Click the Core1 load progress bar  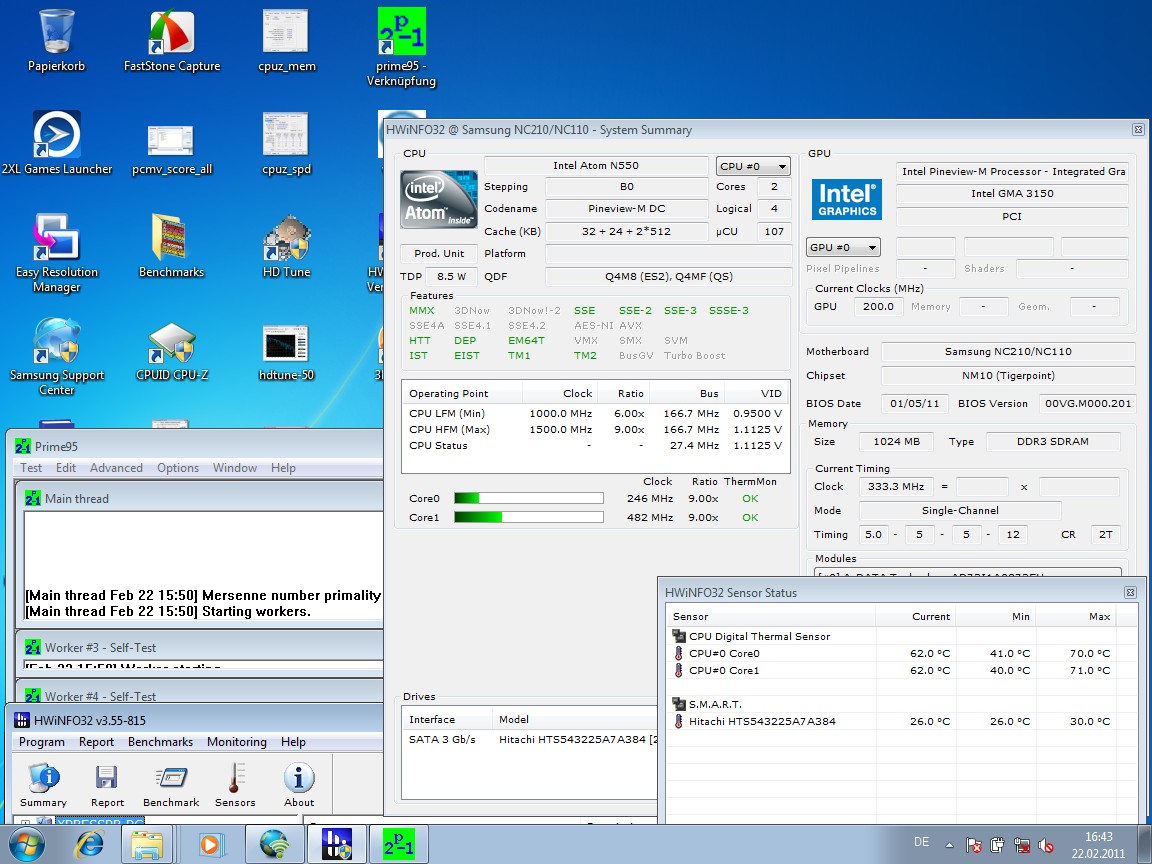(x=529, y=517)
